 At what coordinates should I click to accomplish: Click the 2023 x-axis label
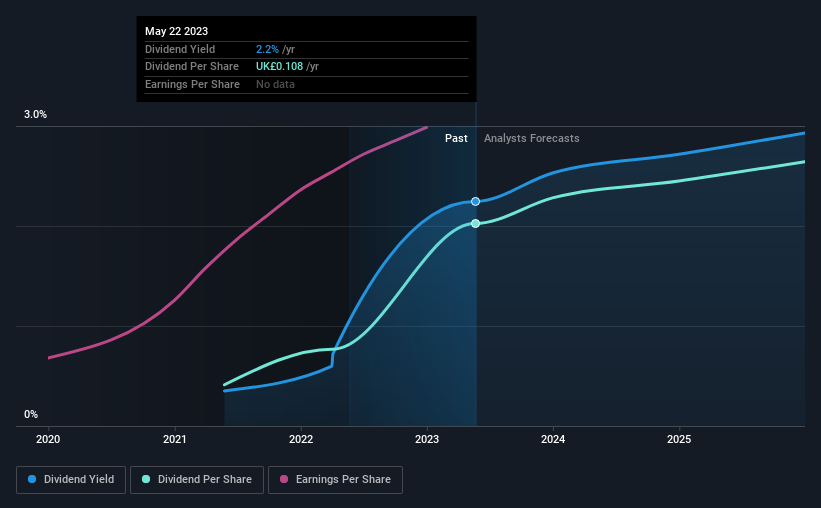427,439
